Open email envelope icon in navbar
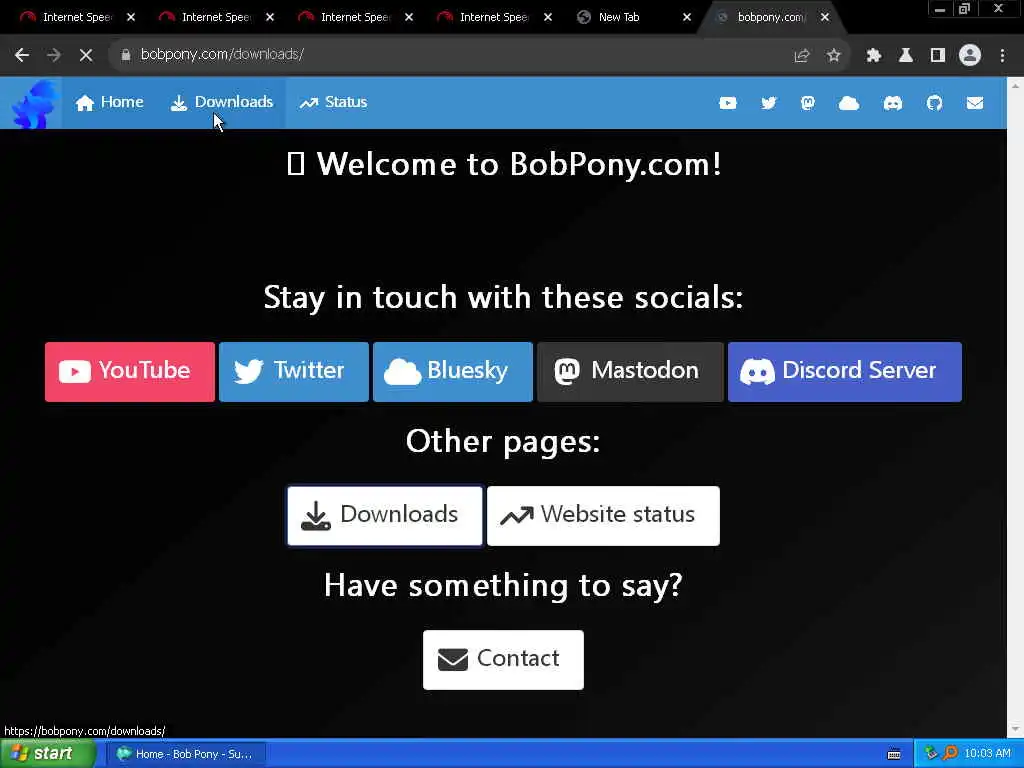This screenshot has width=1024, height=768. pos(974,103)
